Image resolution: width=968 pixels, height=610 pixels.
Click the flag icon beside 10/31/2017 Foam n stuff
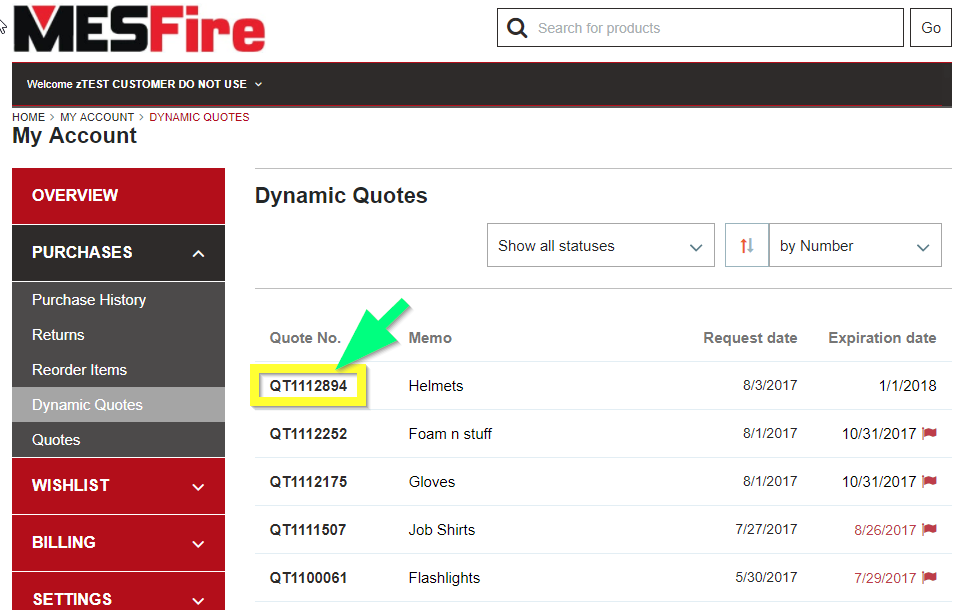[929, 433]
